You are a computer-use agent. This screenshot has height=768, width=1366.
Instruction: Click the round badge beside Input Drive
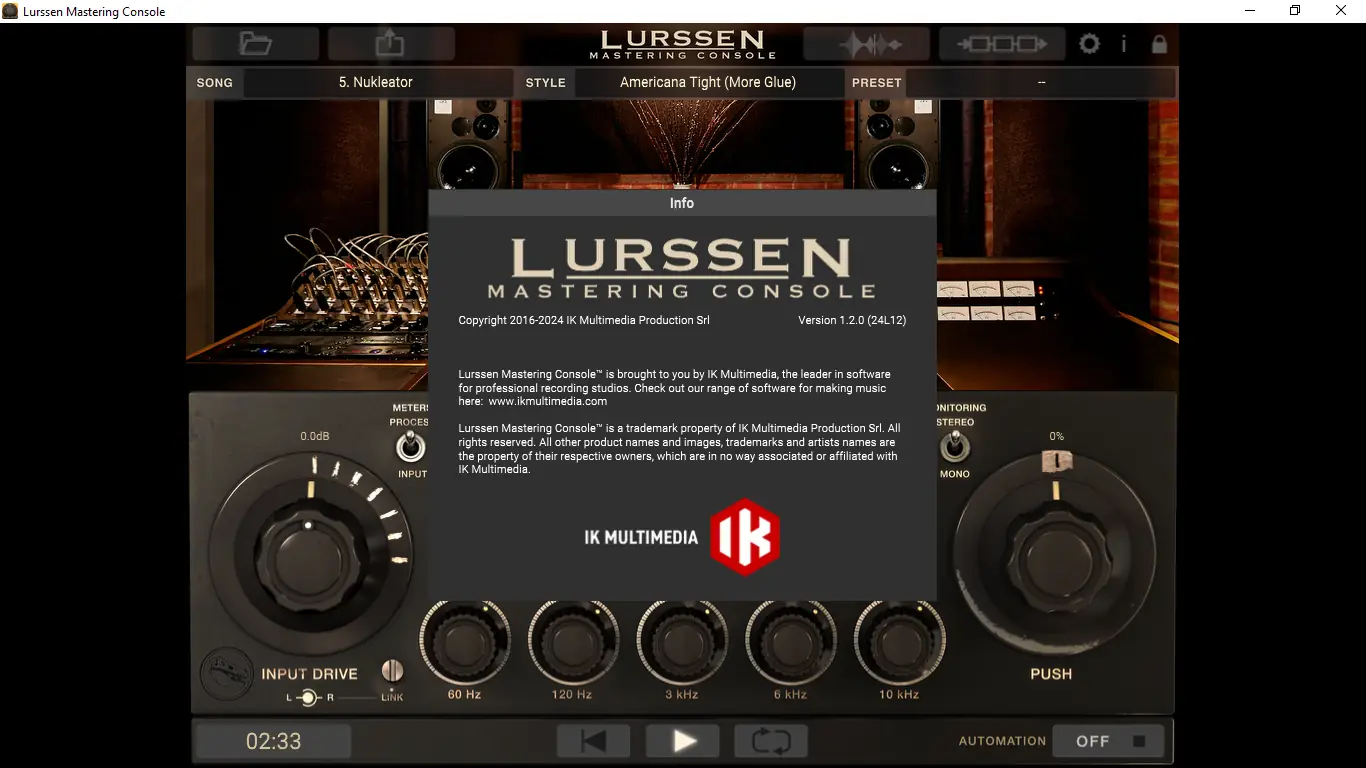[x=226, y=675]
